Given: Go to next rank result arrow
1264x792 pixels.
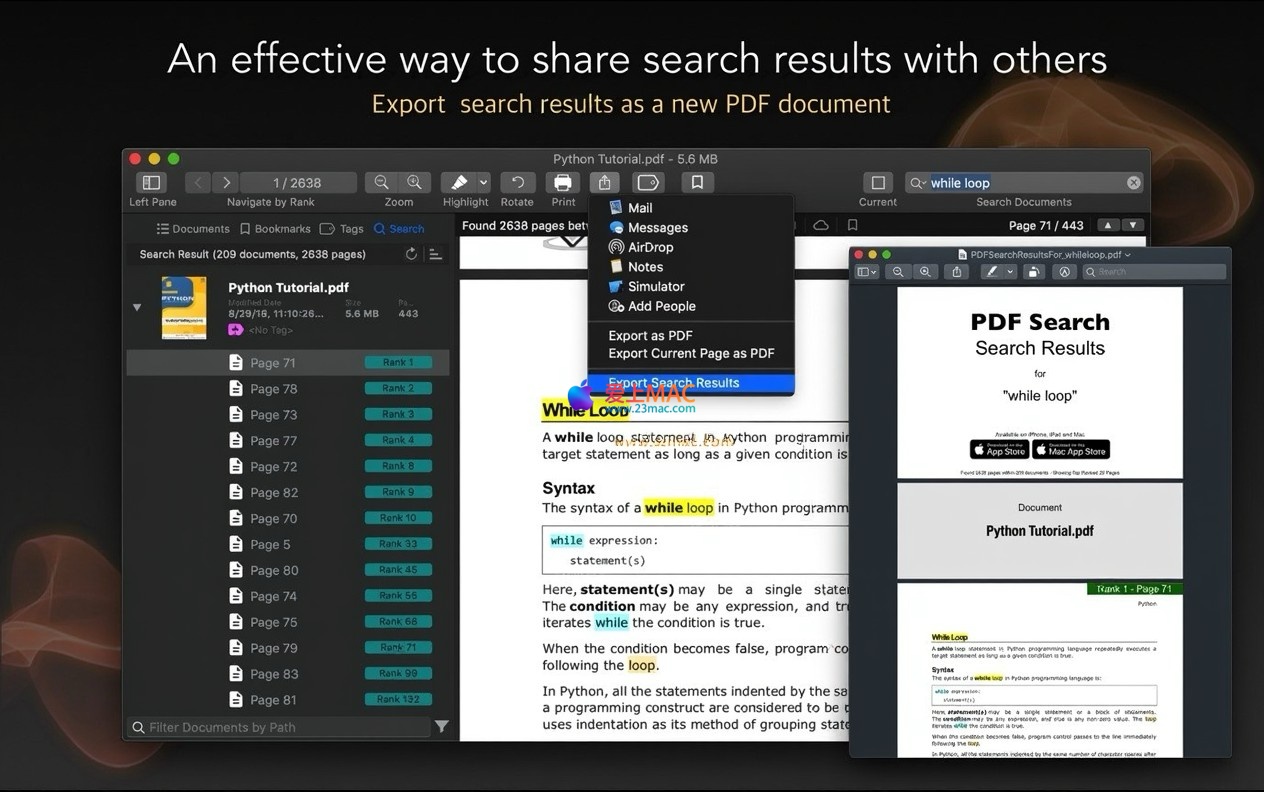Looking at the screenshot, I should [x=227, y=182].
